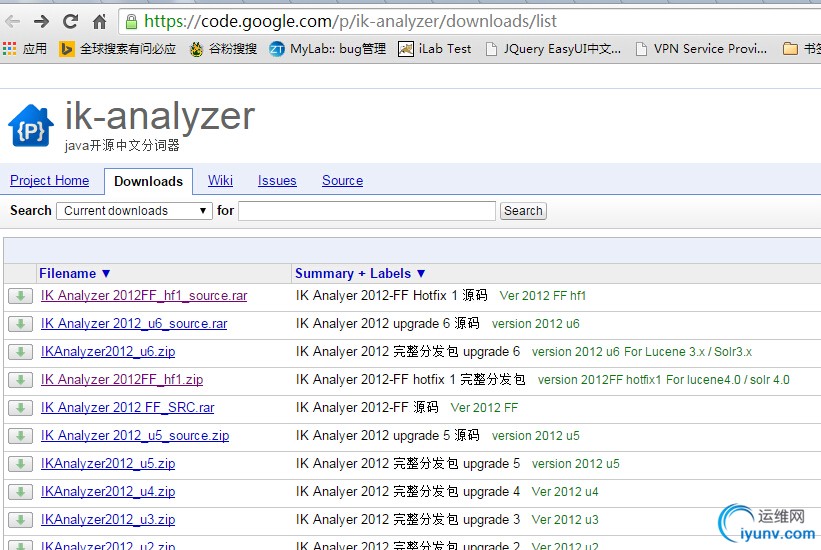Open IKAnalyzer2012_u5.zip file link
The height and width of the screenshot is (550, 821).
click(x=108, y=464)
